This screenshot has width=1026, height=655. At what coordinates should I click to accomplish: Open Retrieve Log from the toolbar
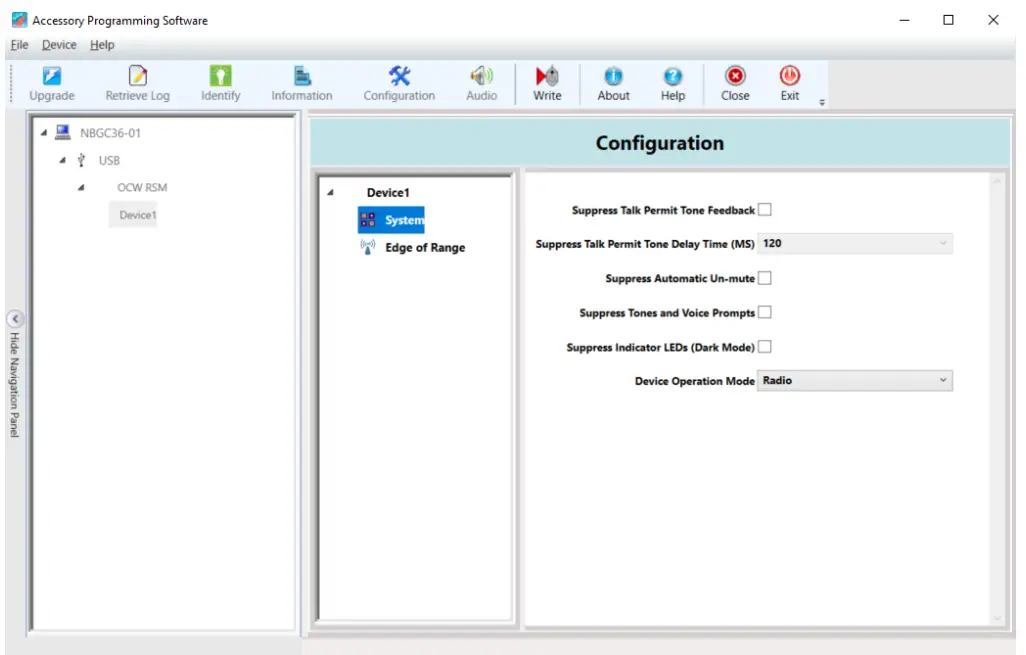coord(137,82)
